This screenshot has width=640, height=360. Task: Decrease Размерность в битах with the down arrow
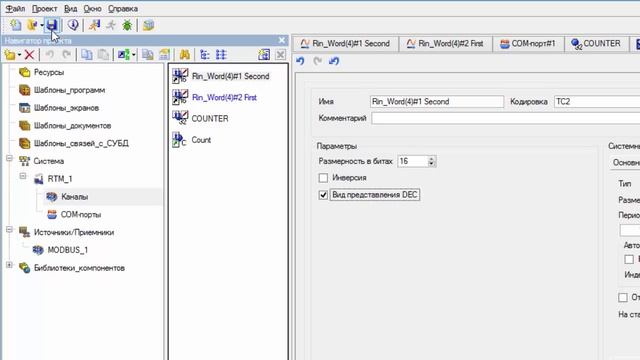coord(431,164)
